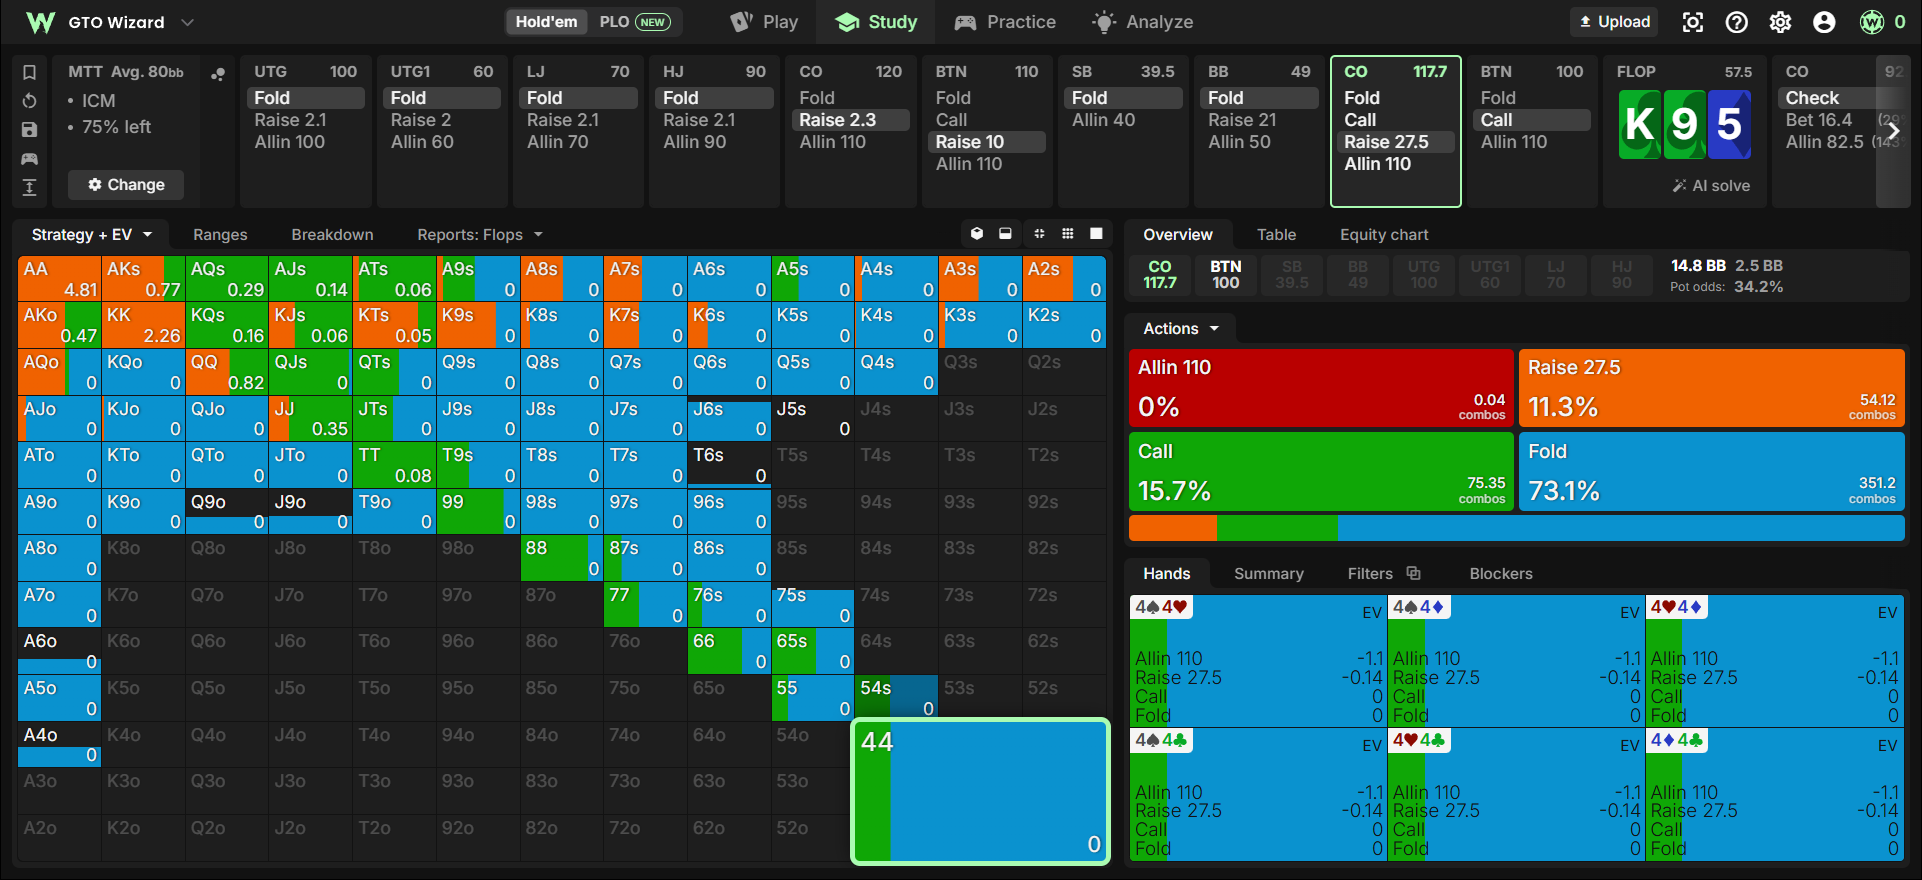Advance the action sequence with right chevron arrow
1922x880 pixels.
[1893, 131]
